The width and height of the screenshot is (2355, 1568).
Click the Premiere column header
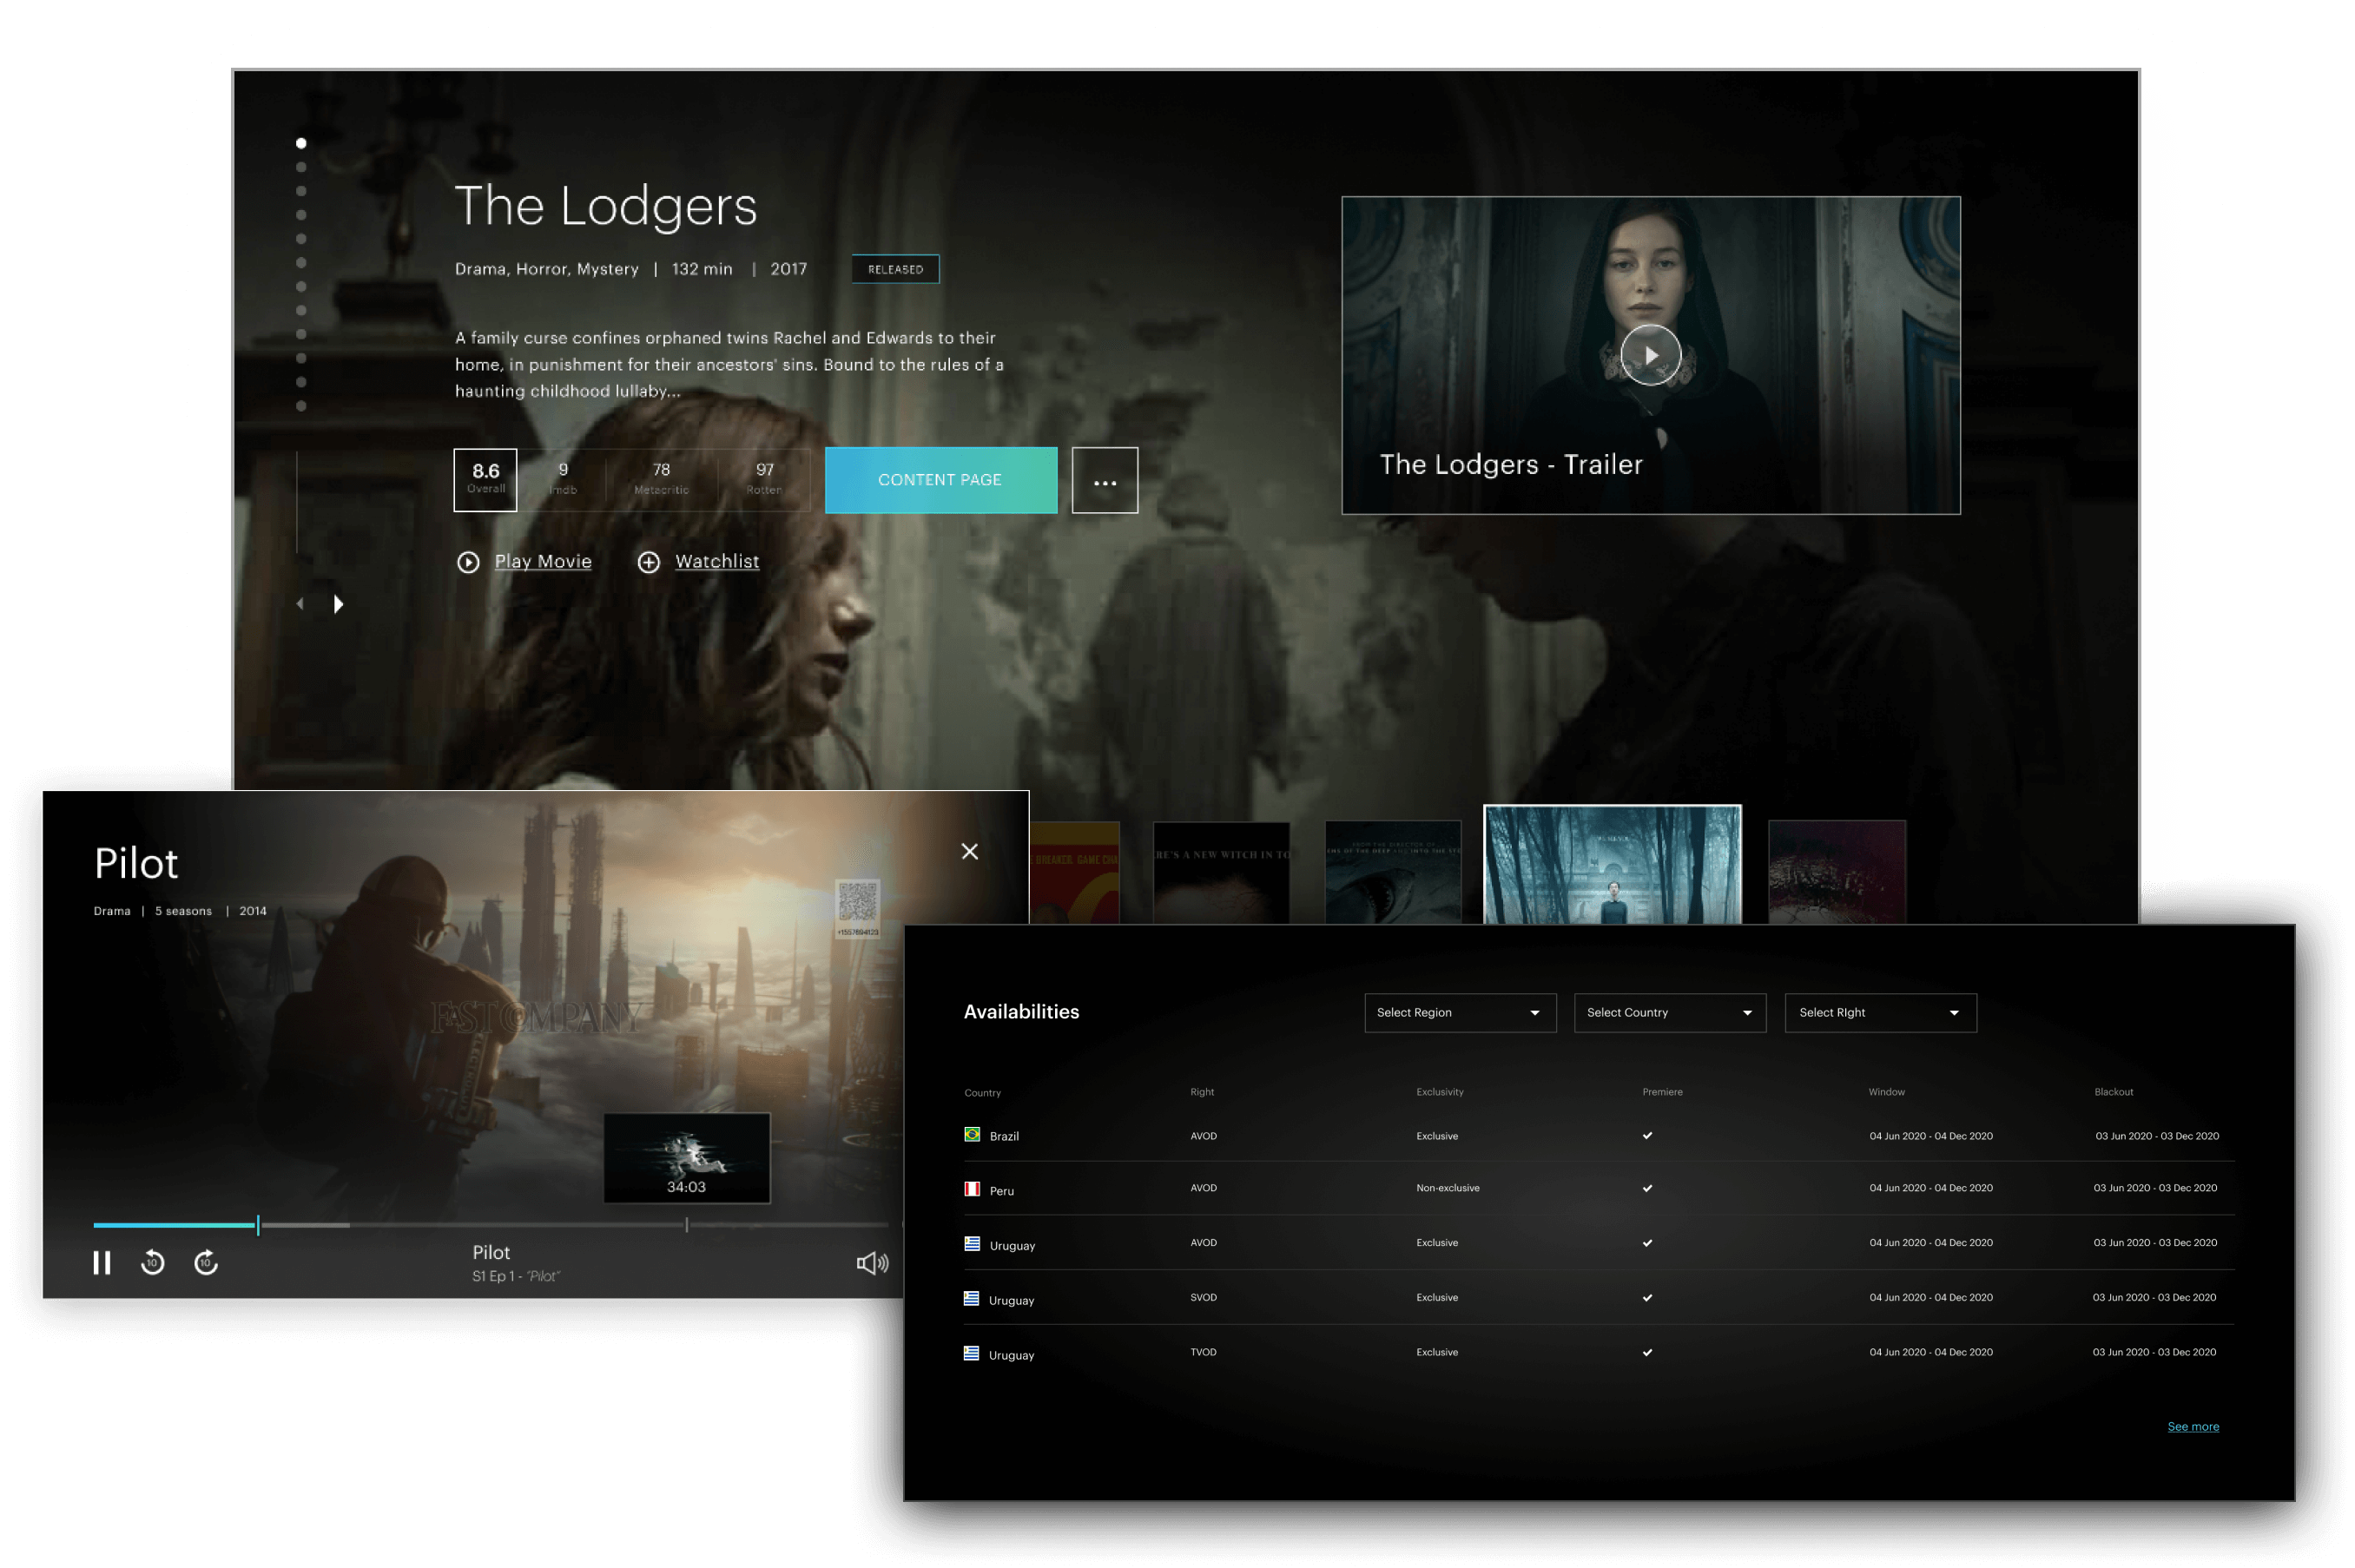(1662, 1092)
